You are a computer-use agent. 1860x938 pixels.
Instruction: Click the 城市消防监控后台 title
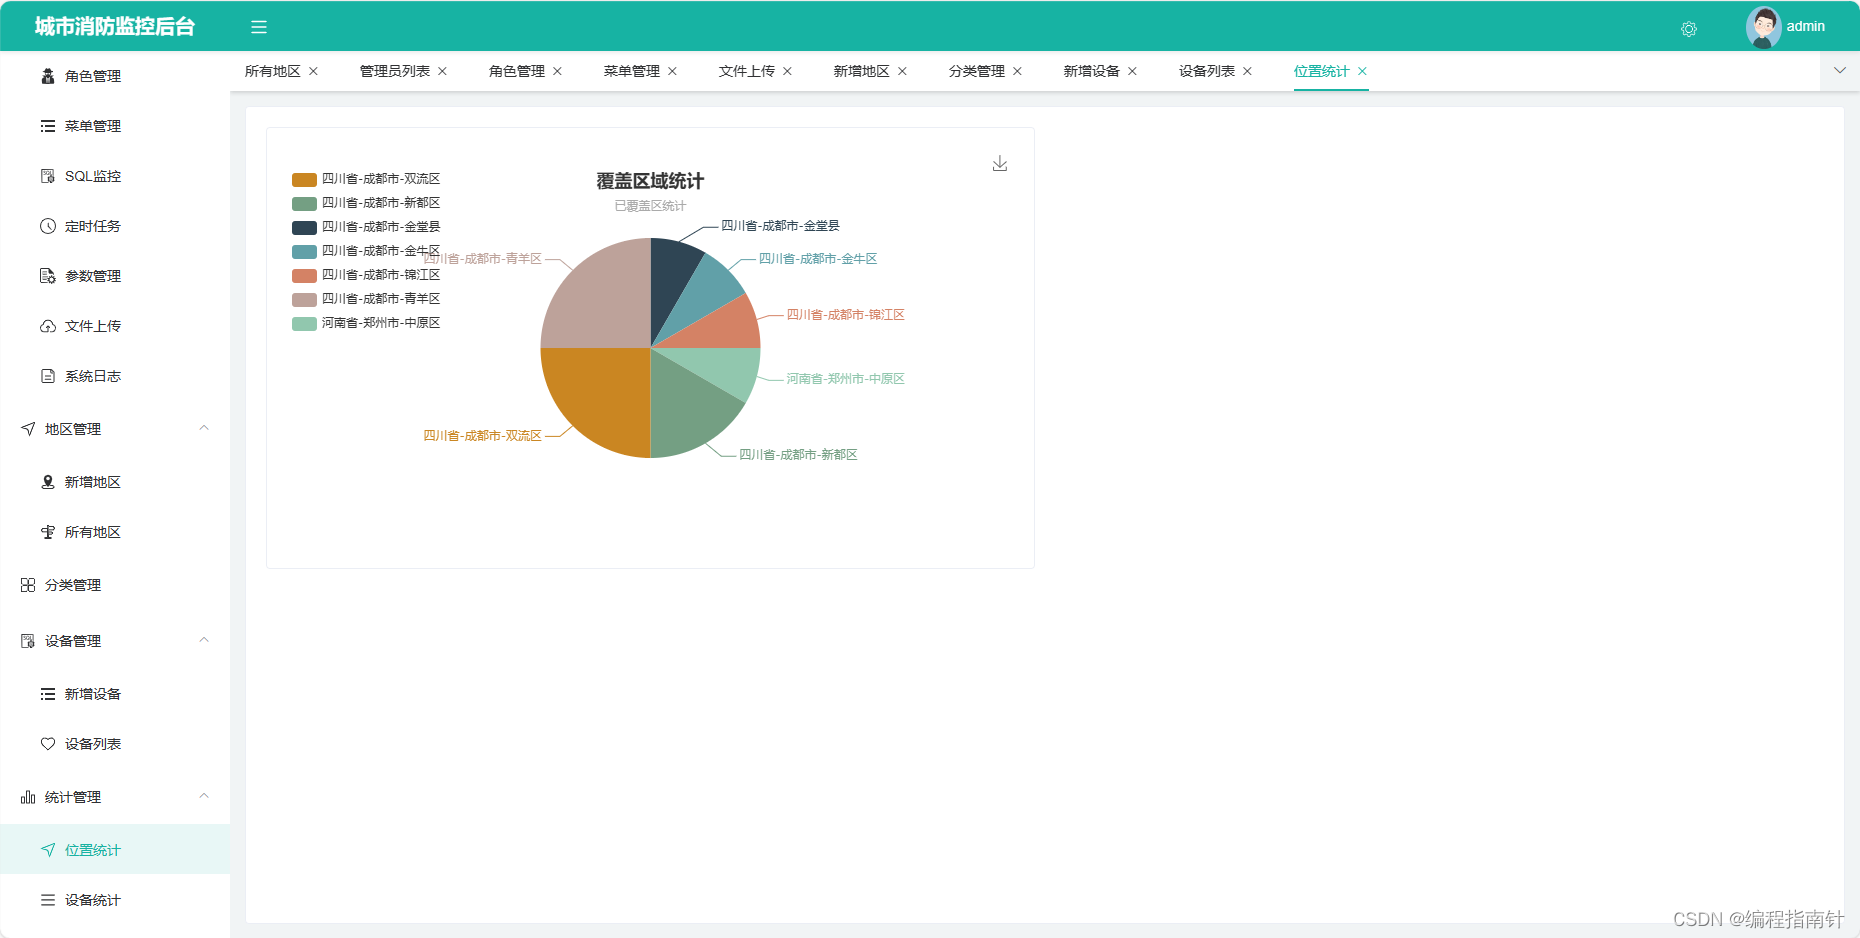(x=115, y=27)
